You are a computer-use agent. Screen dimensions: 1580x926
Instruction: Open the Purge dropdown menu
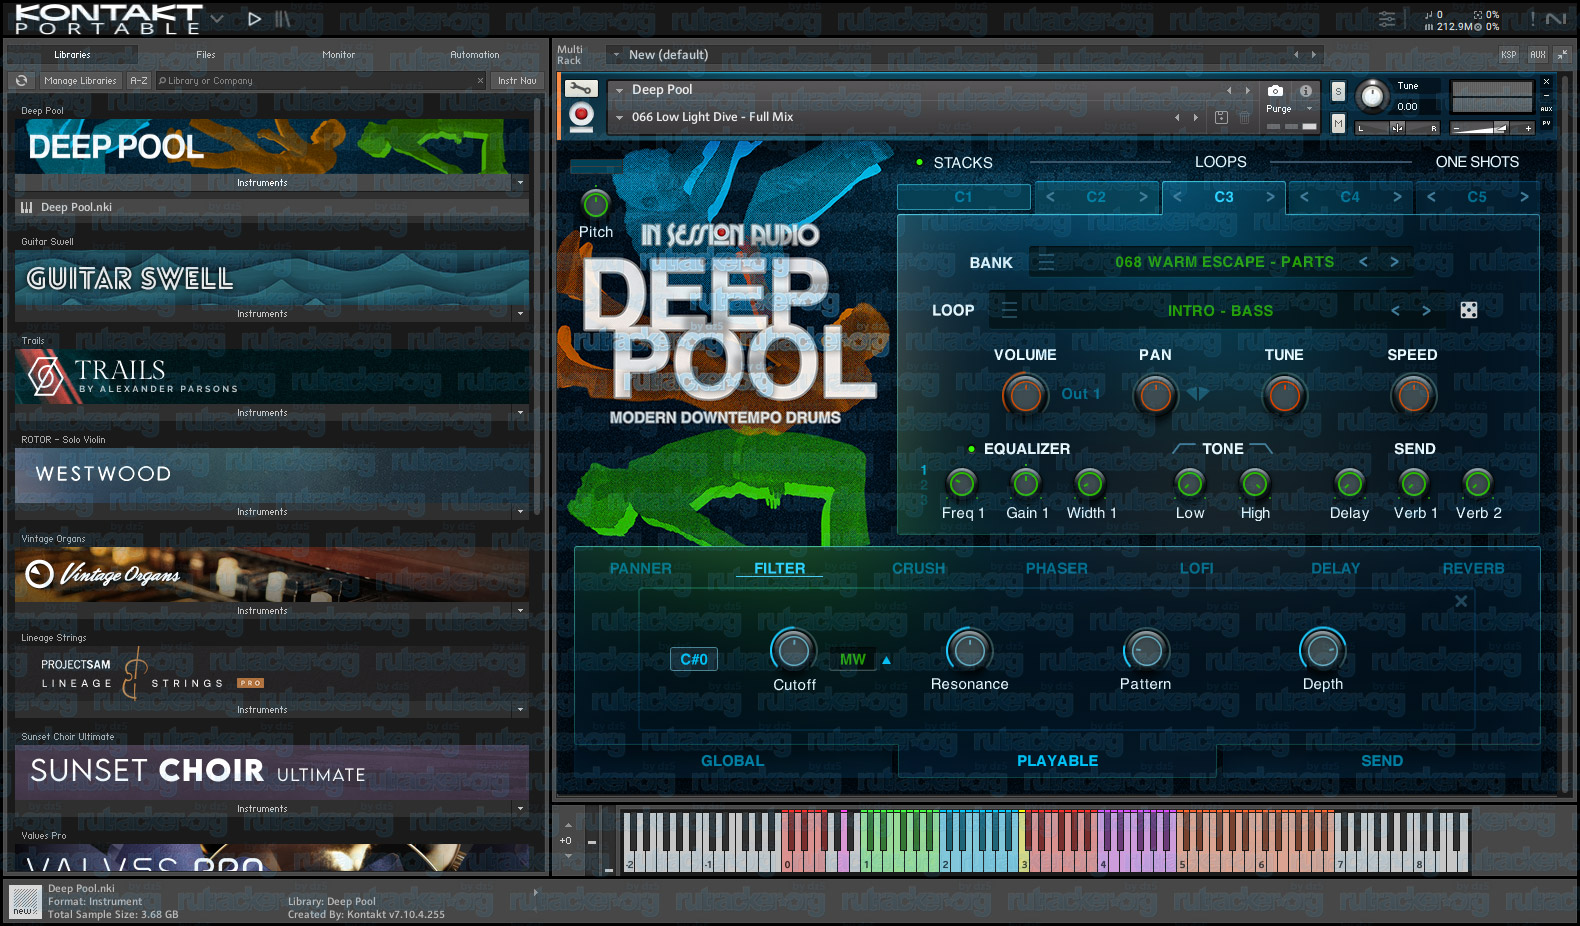[1288, 109]
